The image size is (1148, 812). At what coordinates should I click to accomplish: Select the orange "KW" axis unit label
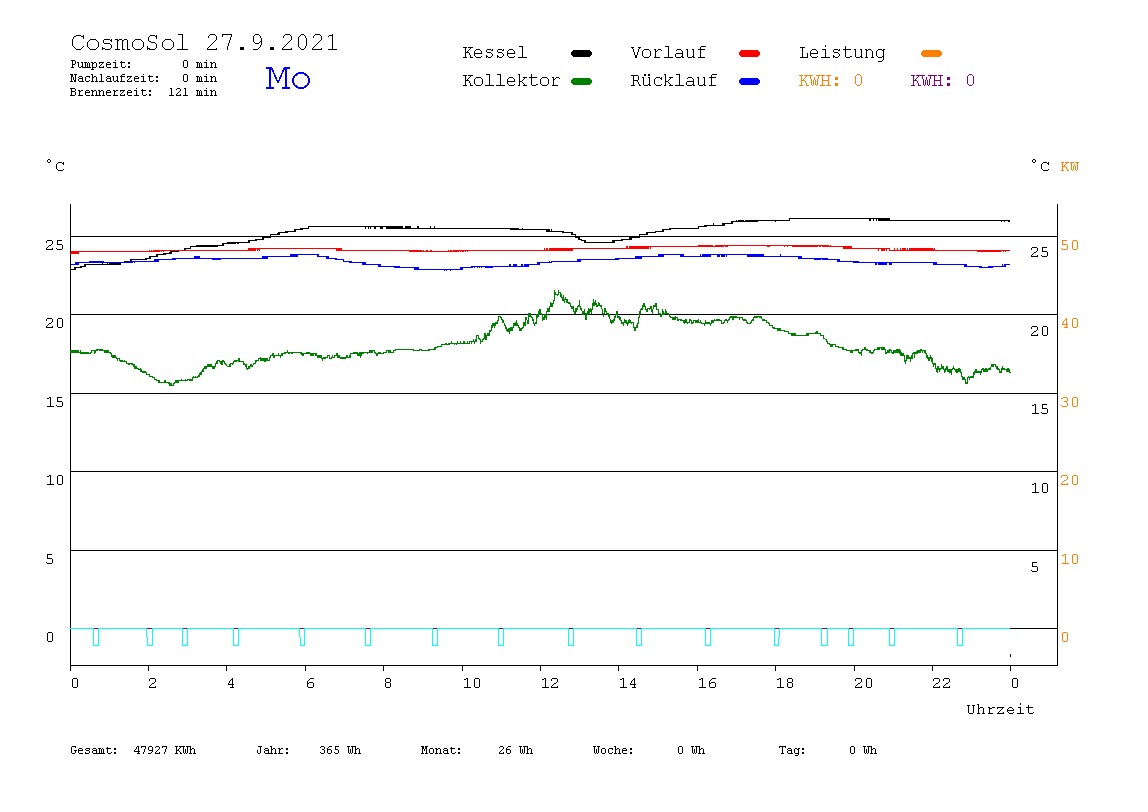pyautogui.click(x=1070, y=167)
